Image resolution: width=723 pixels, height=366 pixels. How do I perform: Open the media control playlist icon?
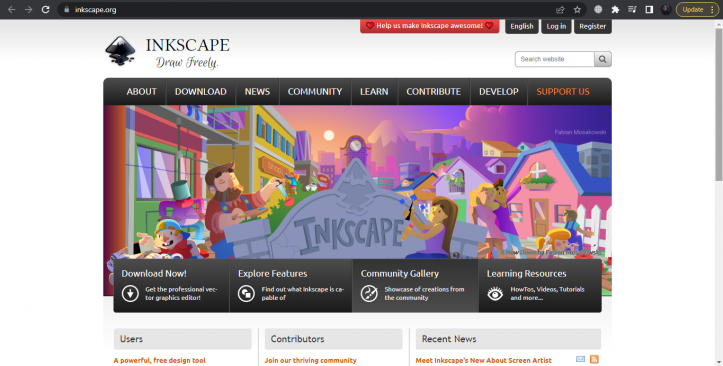point(632,9)
